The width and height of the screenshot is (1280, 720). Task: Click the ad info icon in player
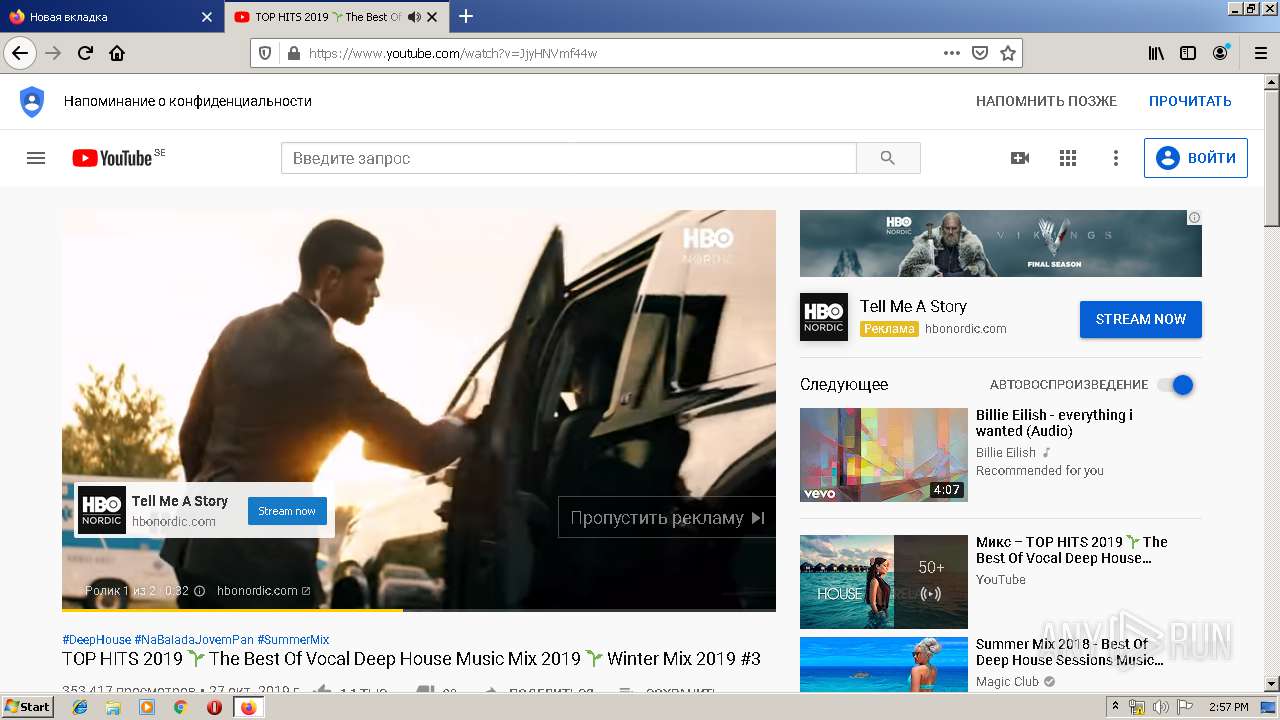[x=199, y=591]
